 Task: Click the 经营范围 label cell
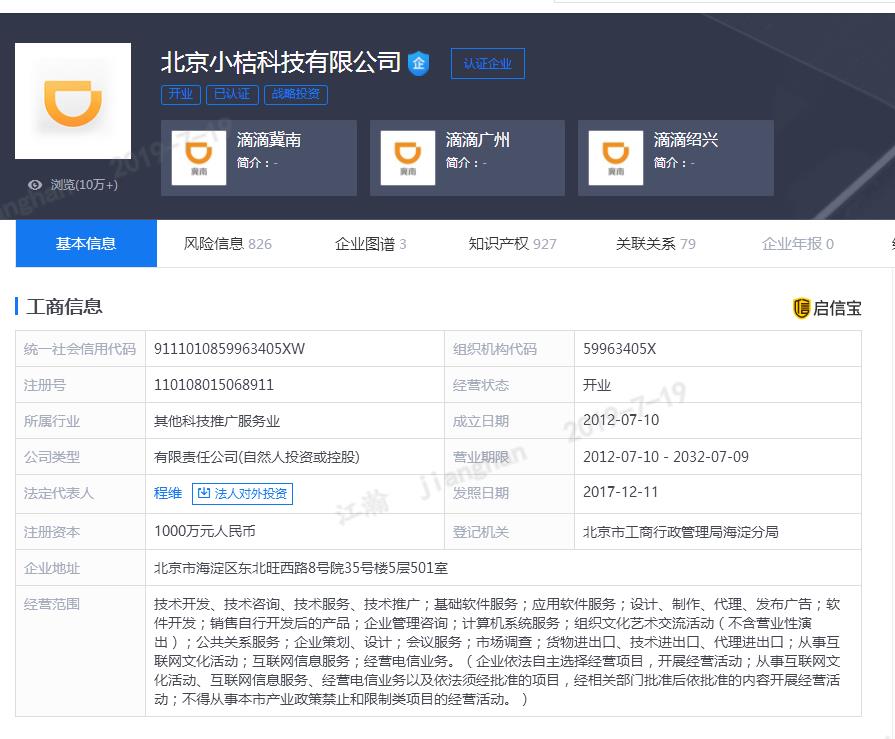80,651
